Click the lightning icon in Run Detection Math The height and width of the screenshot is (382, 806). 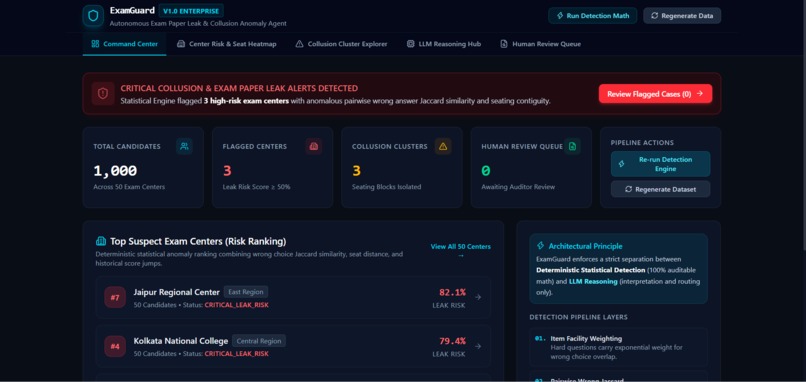tap(559, 15)
